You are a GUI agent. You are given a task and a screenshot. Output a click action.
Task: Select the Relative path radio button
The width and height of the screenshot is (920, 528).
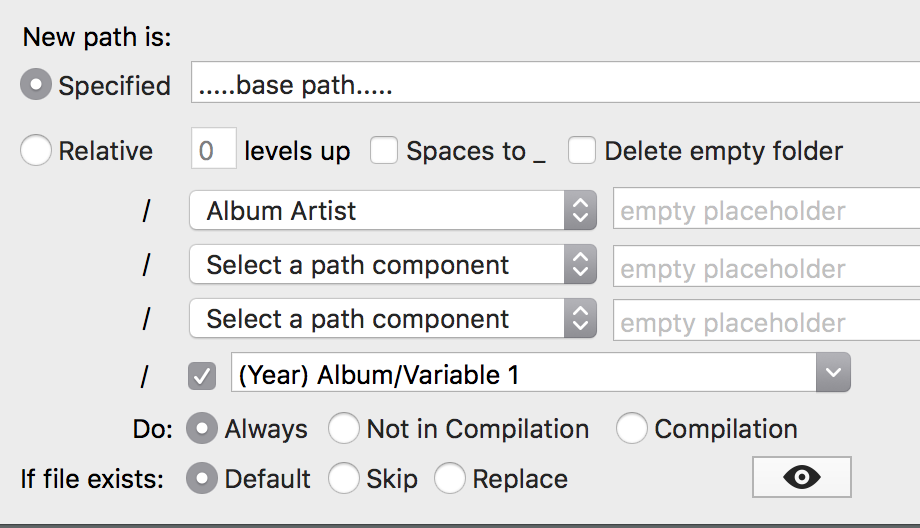pyautogui.click(x=36, y=151)
